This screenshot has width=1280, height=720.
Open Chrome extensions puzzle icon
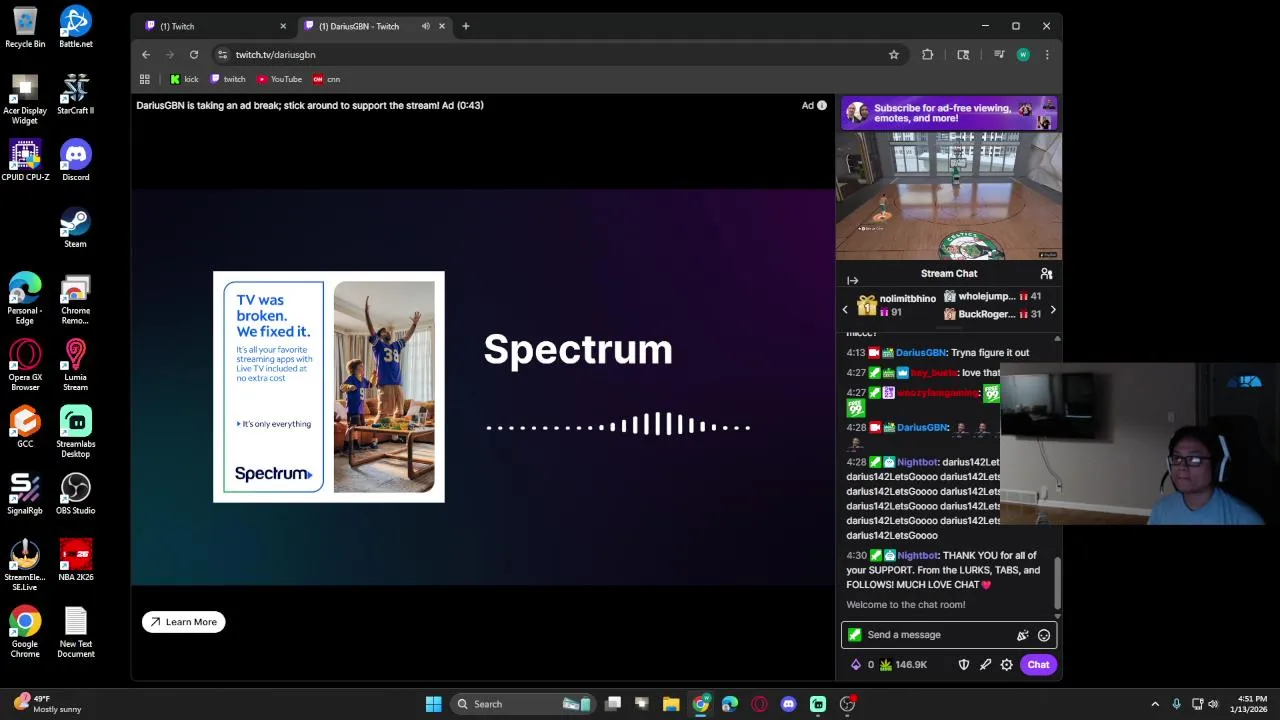[x=928, y=55]
